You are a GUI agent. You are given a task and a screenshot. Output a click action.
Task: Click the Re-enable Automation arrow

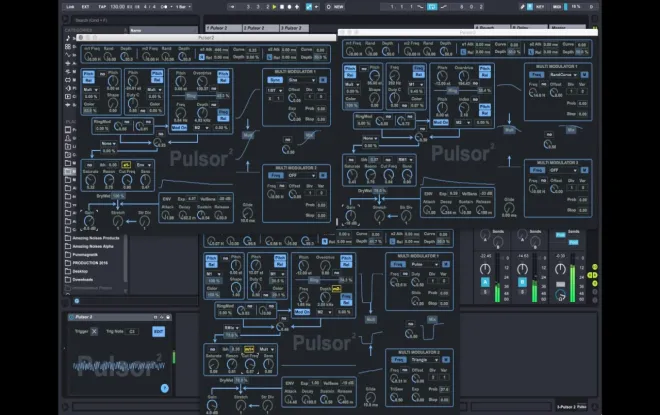click(316, 7)
